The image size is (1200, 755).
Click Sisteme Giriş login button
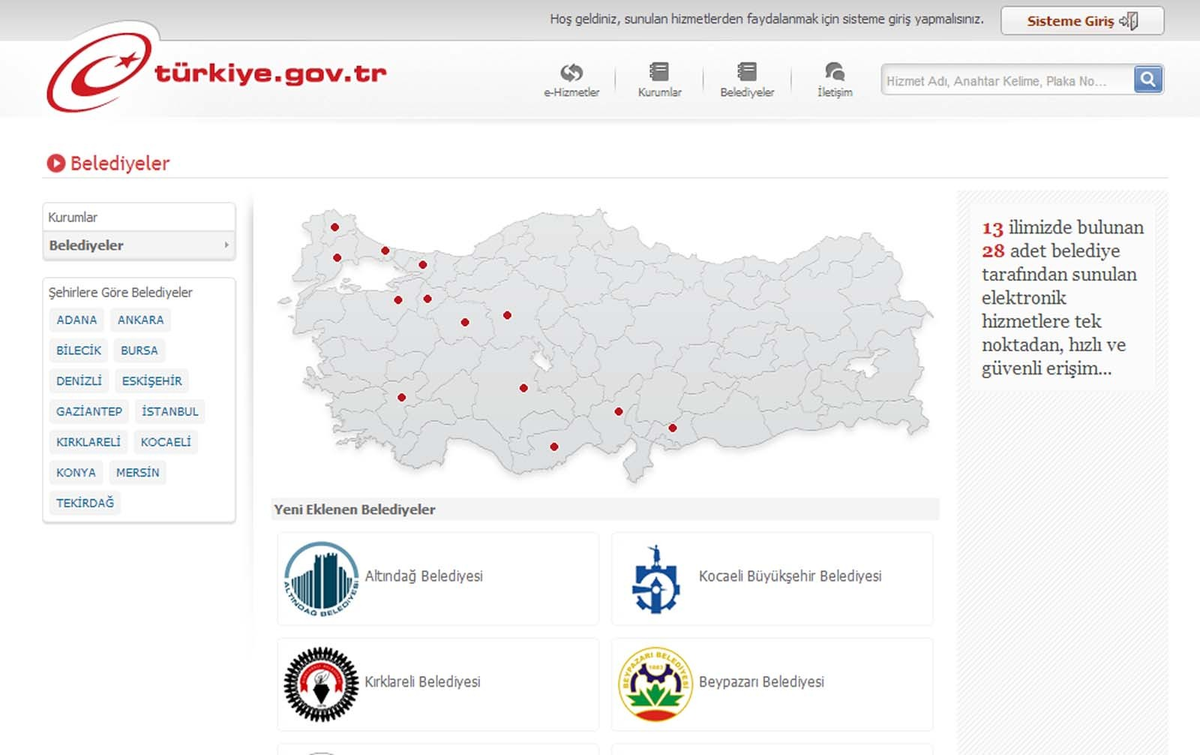[x=1082, y=21]
